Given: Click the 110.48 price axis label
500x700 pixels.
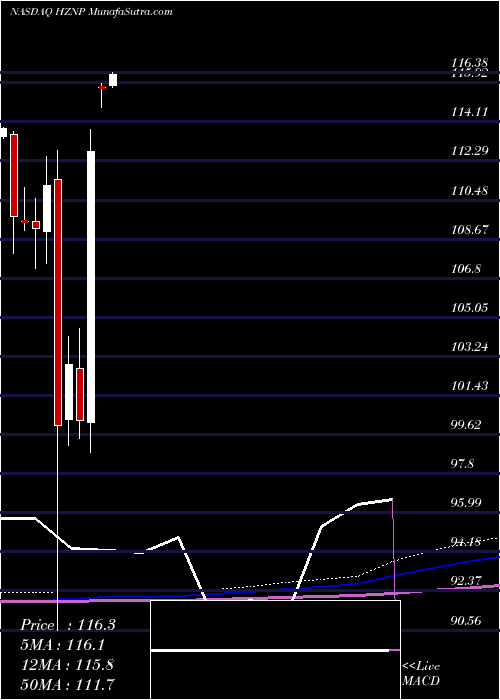Looking at the screenshot, I should coord(470,191).
